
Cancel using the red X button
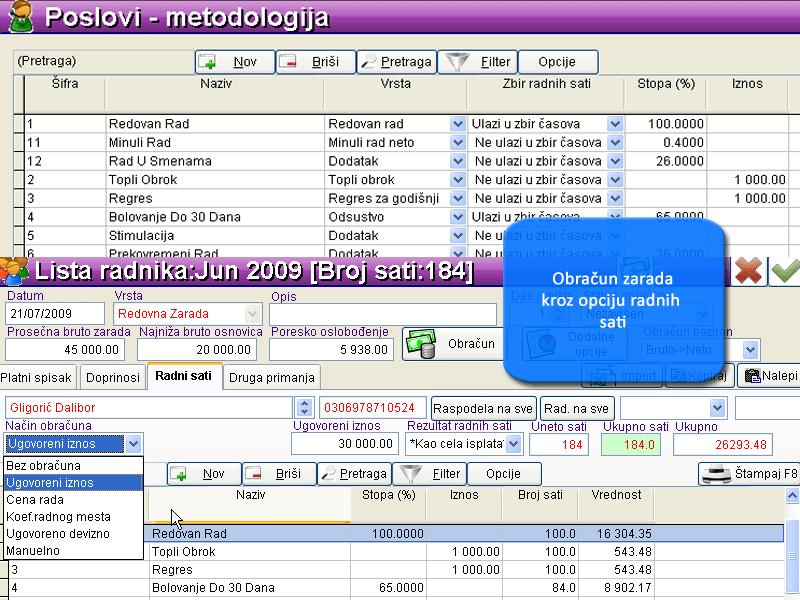pyautogui.click(x=748, y=270)
